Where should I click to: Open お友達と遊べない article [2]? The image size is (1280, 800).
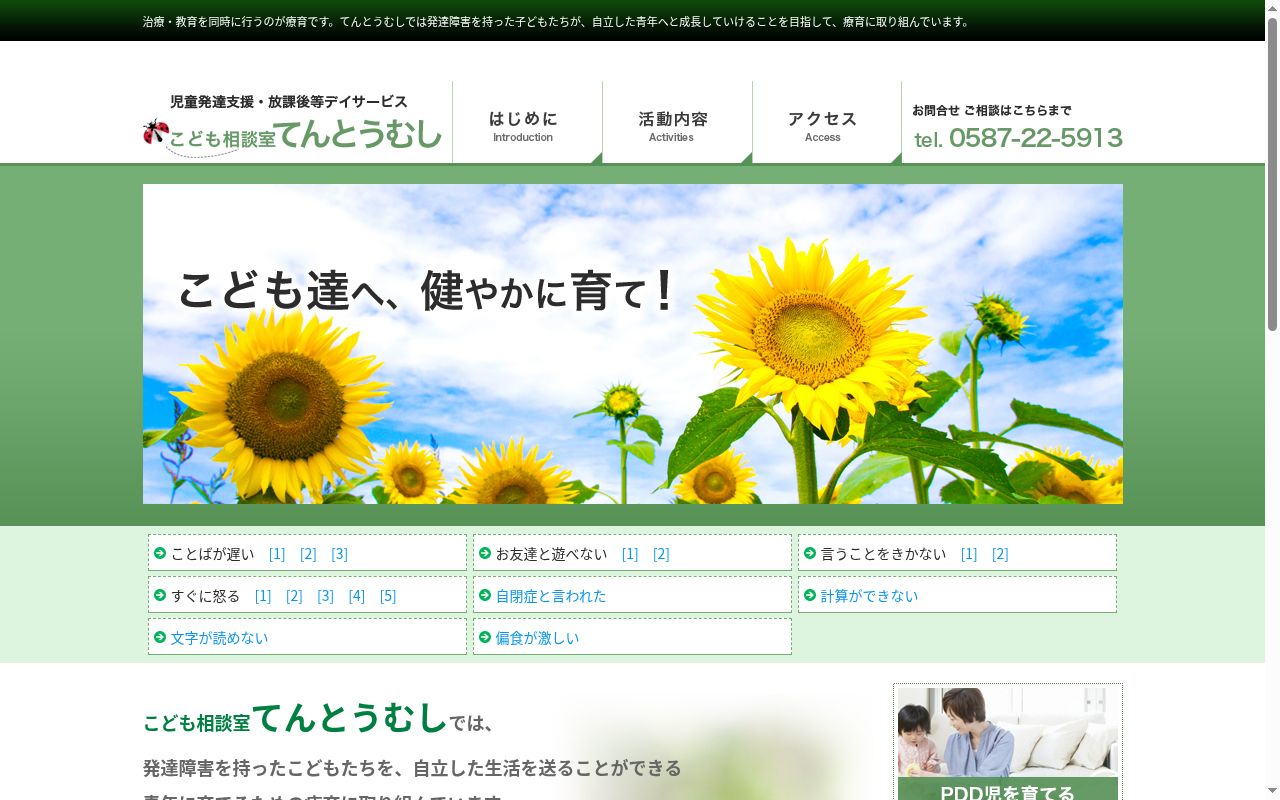click(661, 554)
